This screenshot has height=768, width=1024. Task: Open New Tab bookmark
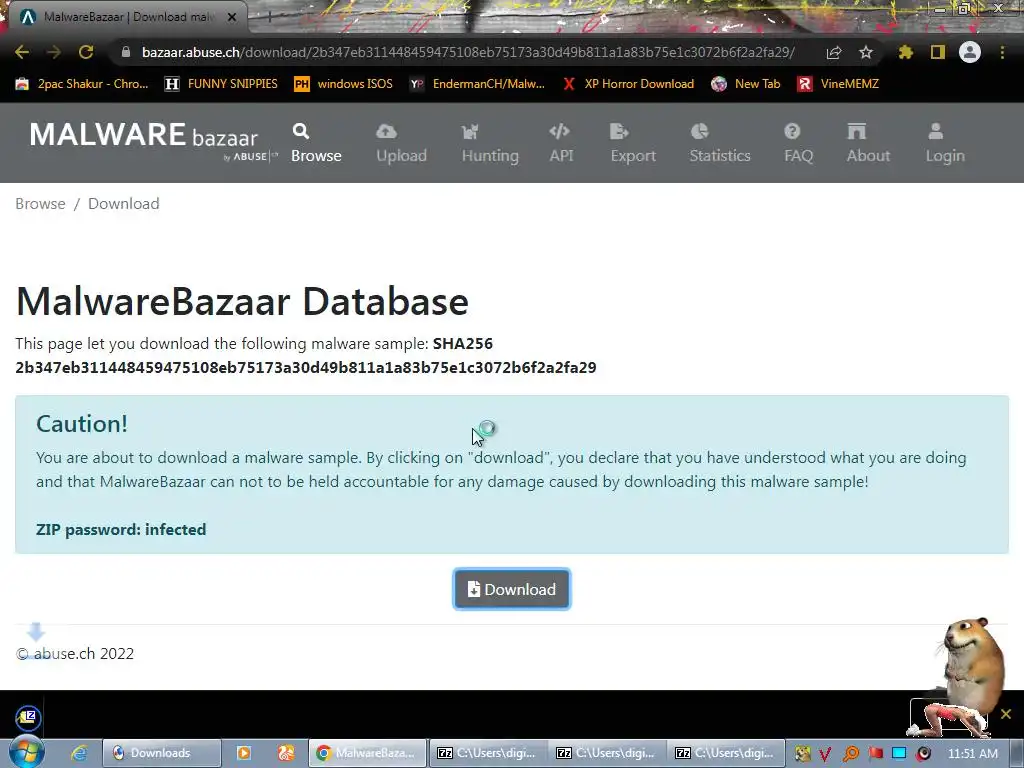click(746, 84)
